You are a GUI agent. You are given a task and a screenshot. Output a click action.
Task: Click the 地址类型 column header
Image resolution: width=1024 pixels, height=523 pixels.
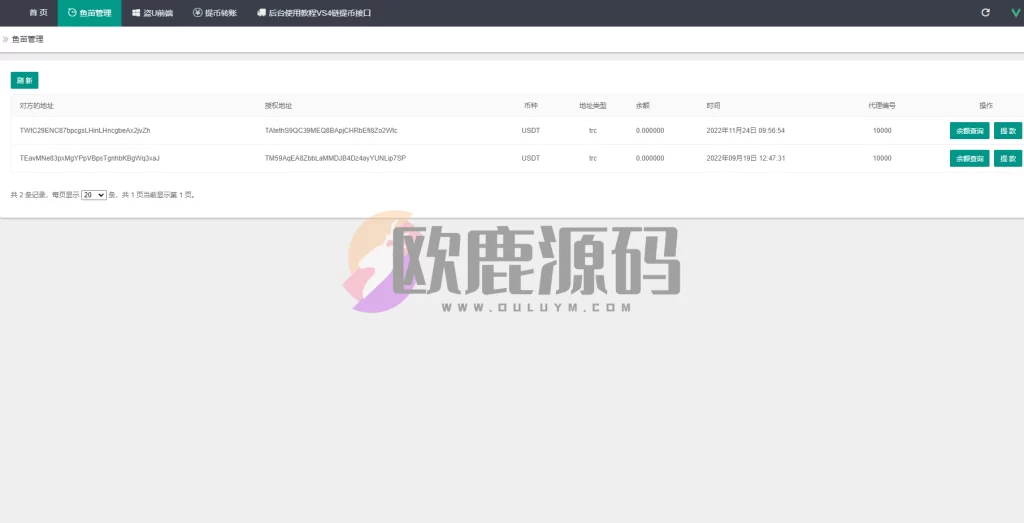(593, 106)
